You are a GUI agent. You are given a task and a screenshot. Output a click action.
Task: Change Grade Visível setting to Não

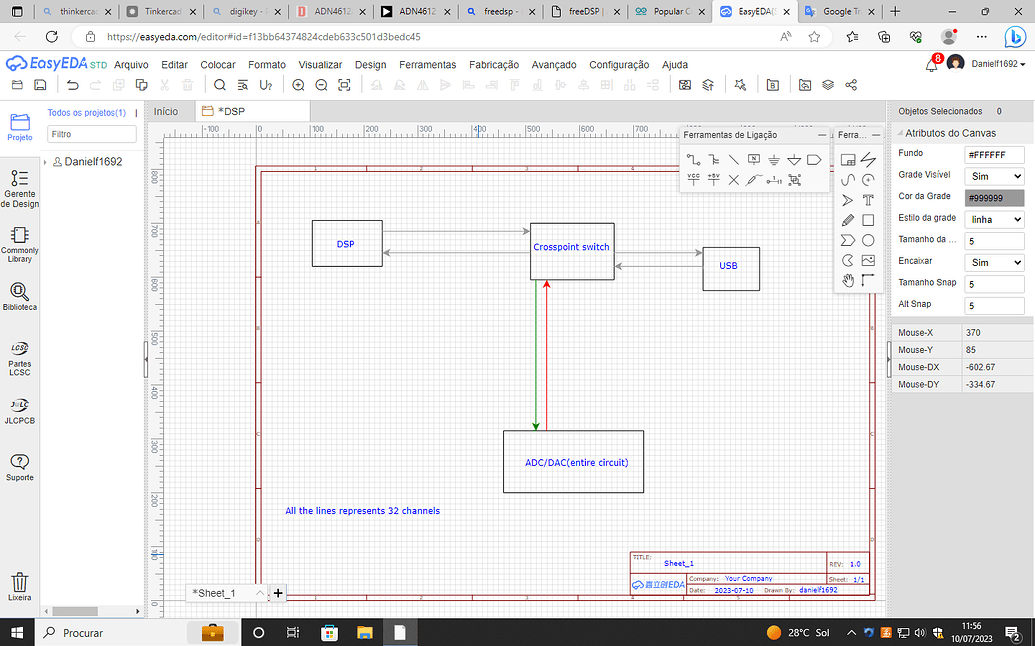[993, 175]
